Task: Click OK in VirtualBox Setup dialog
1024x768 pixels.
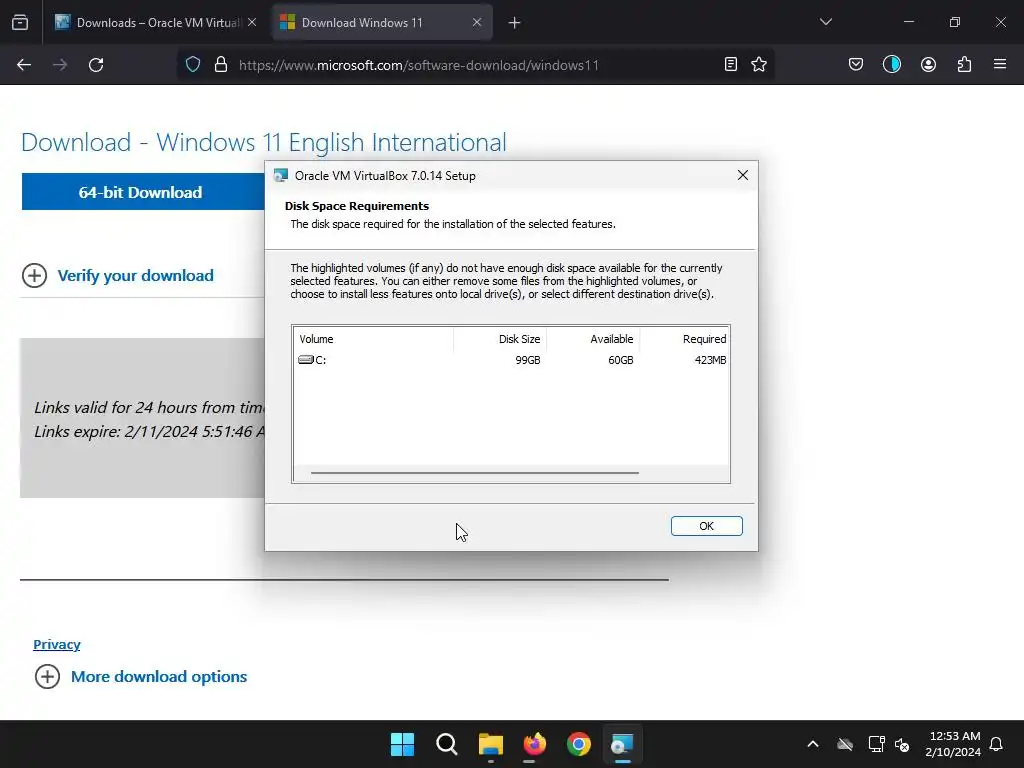Action: click(x=707, y=526)
